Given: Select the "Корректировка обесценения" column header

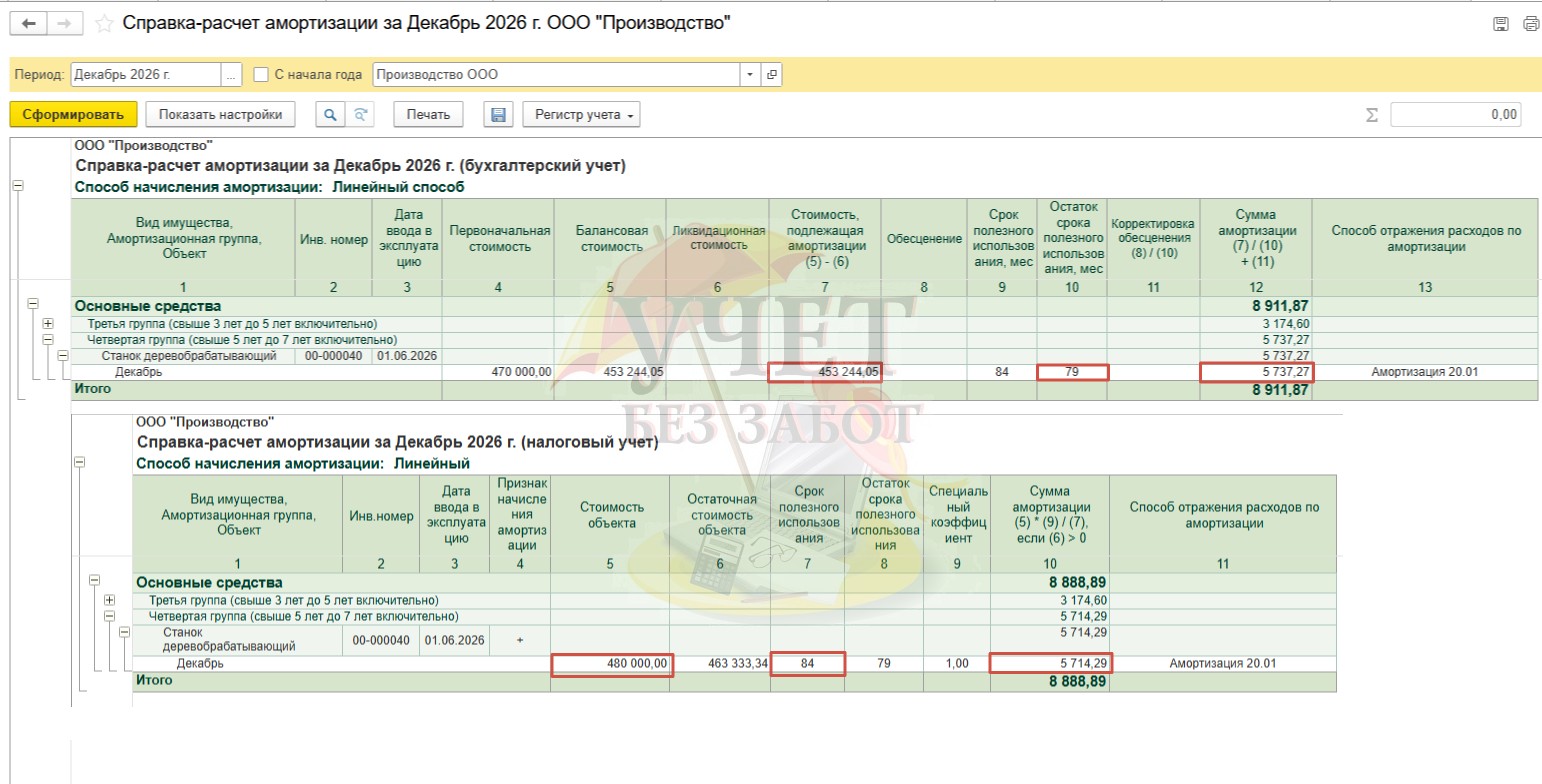Looking at the screenshot, I should coord(1154,238).
